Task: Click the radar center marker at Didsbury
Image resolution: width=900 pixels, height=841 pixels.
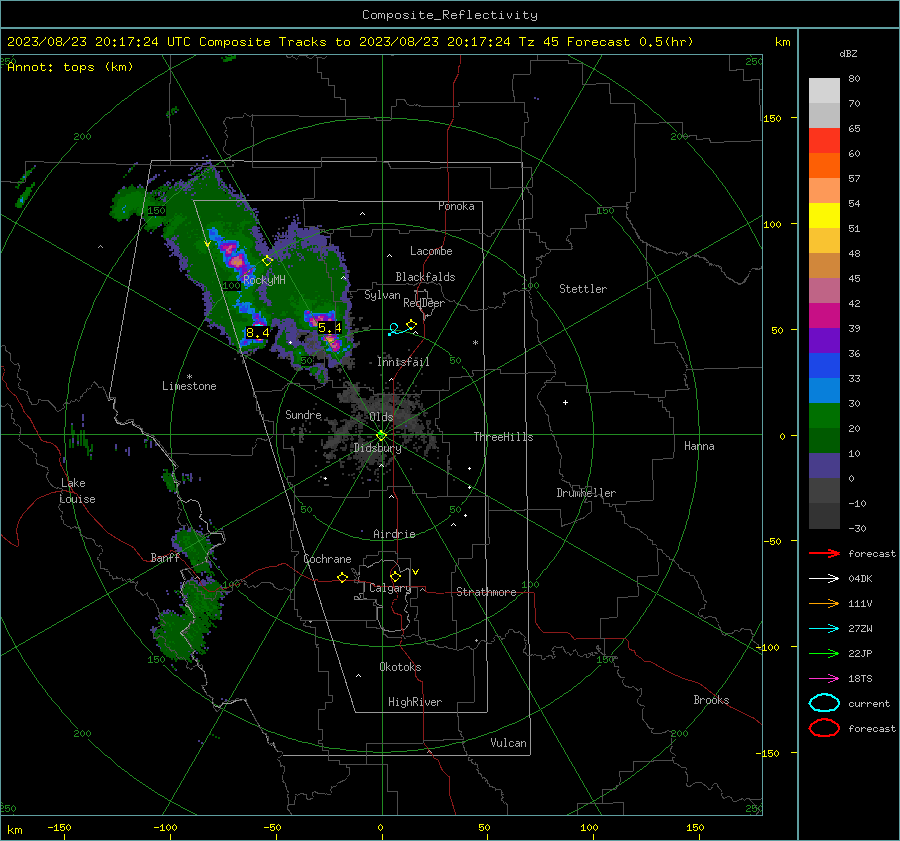Action: [382, 435]
